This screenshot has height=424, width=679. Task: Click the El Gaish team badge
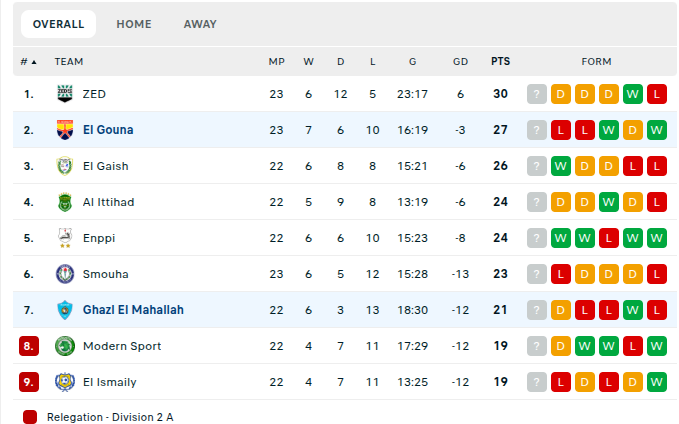(65, 166)
